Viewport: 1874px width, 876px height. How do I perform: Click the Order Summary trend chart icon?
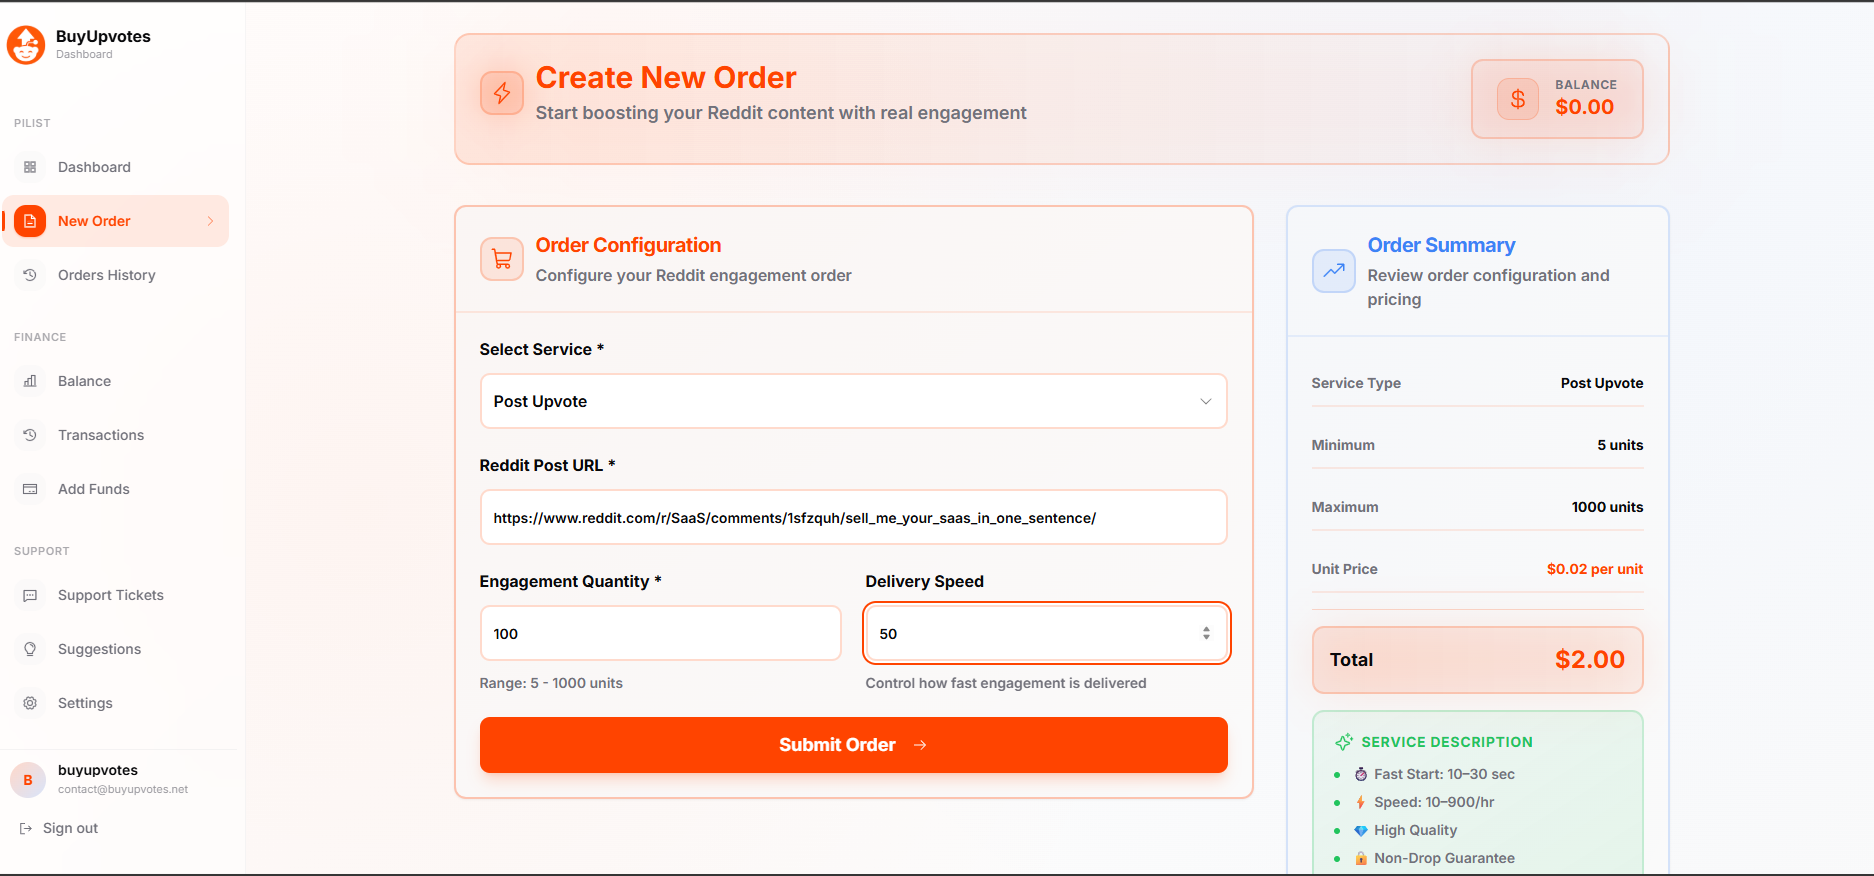click(1333, 271)
